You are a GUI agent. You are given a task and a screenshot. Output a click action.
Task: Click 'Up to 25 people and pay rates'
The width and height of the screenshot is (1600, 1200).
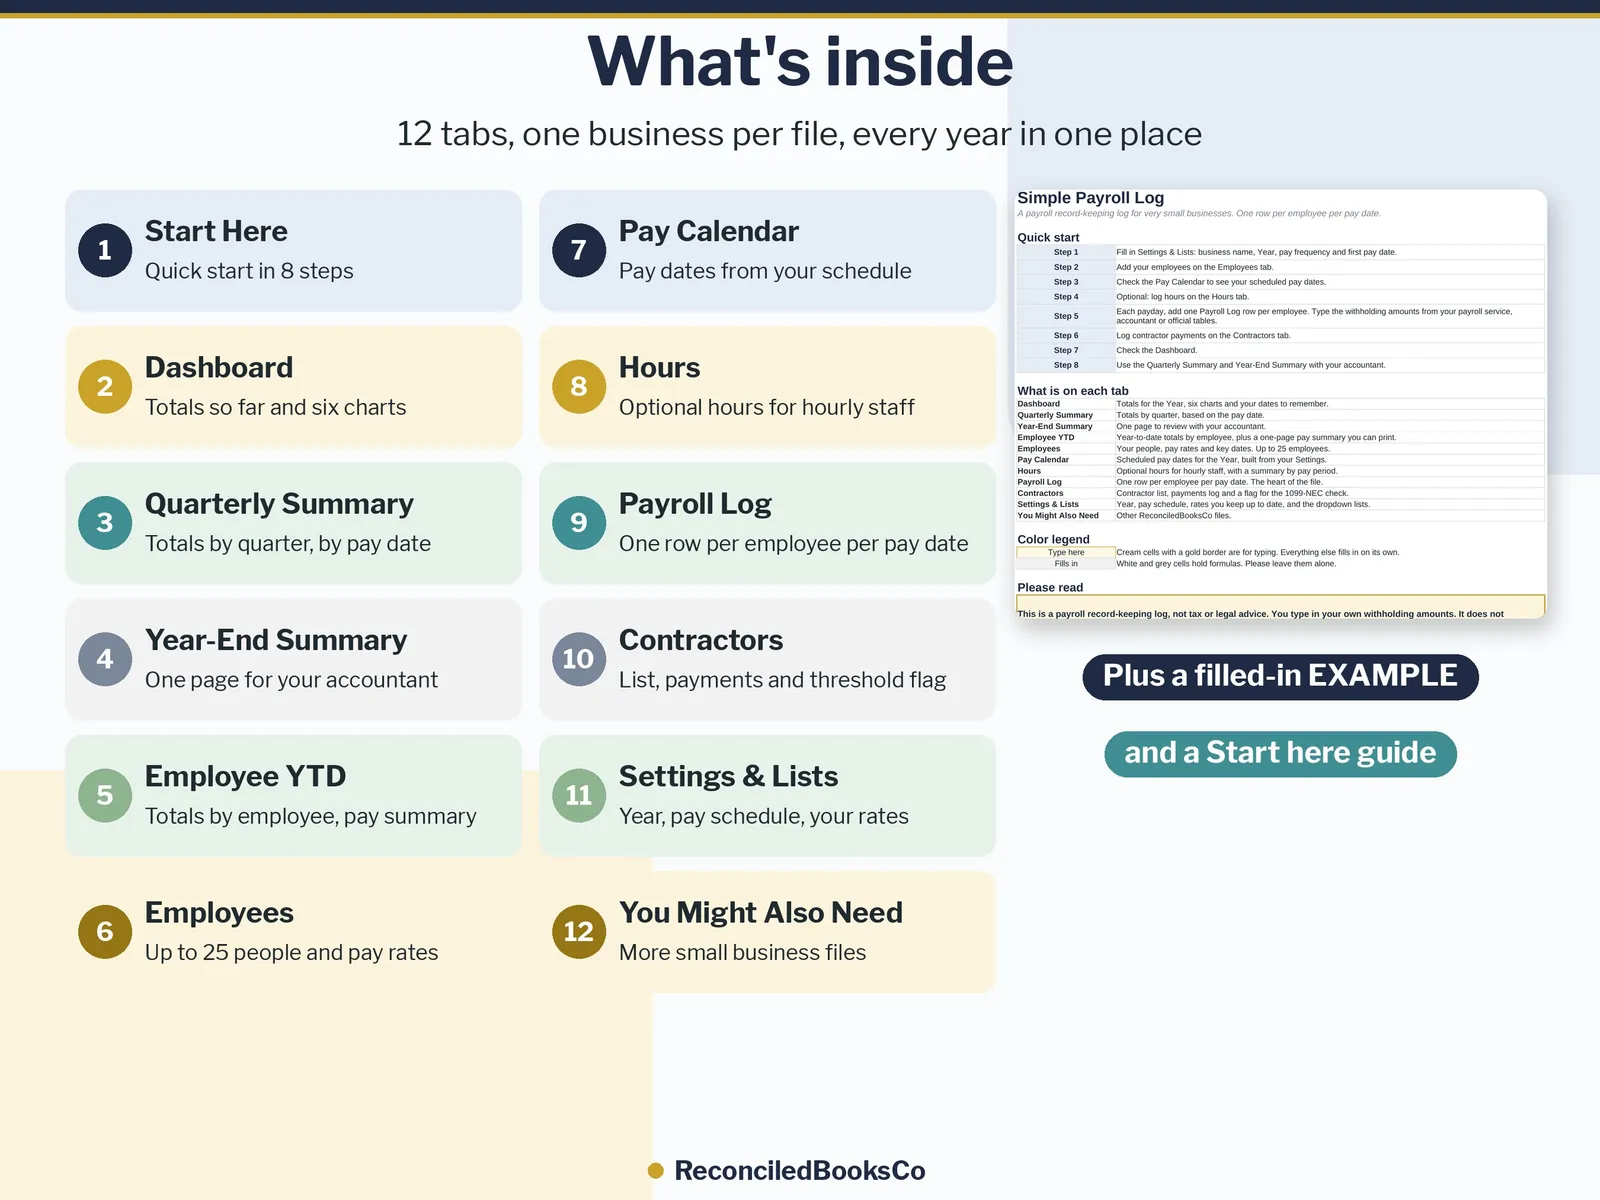292,953
